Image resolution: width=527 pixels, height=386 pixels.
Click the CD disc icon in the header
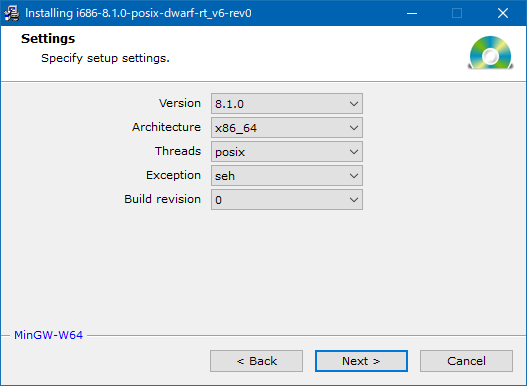490,52
